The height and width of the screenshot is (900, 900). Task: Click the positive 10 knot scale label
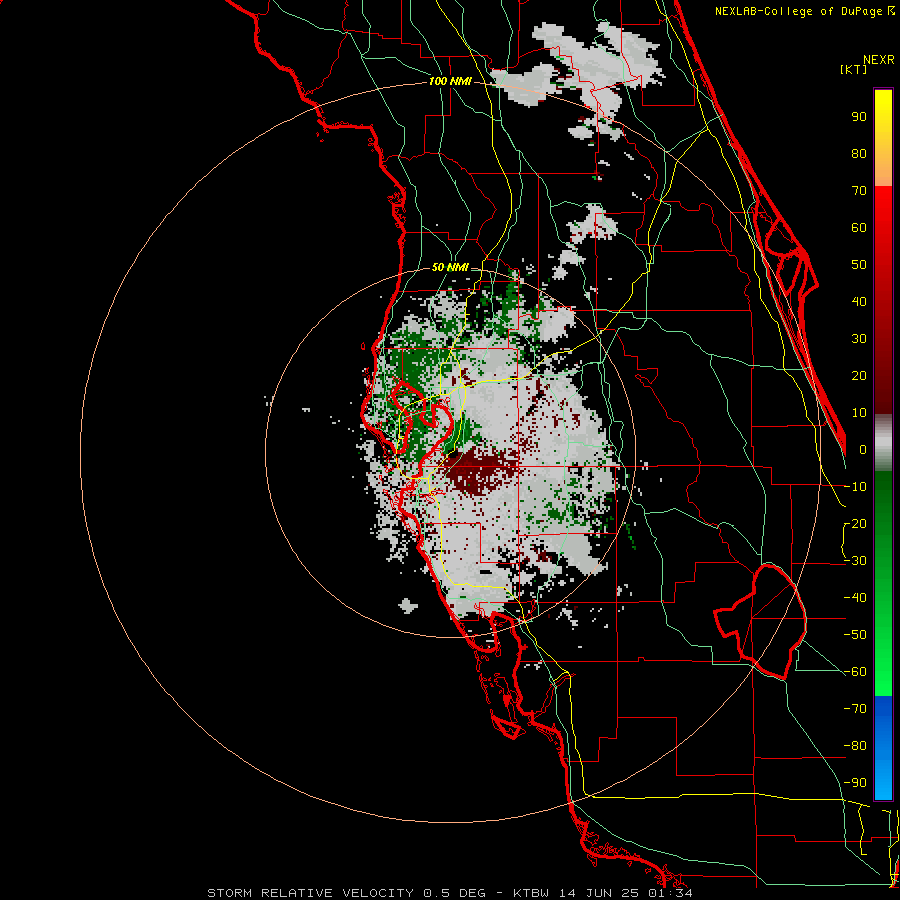[x=859, y=413]
